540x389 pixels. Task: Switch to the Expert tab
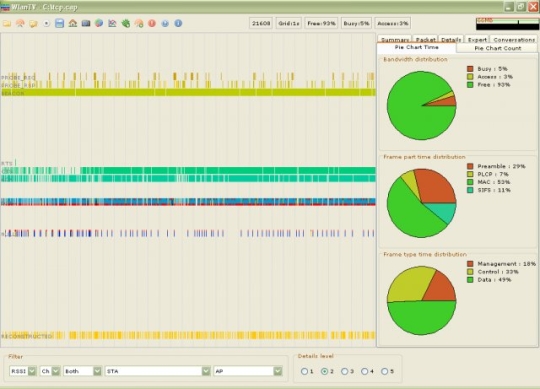(477, 40)
